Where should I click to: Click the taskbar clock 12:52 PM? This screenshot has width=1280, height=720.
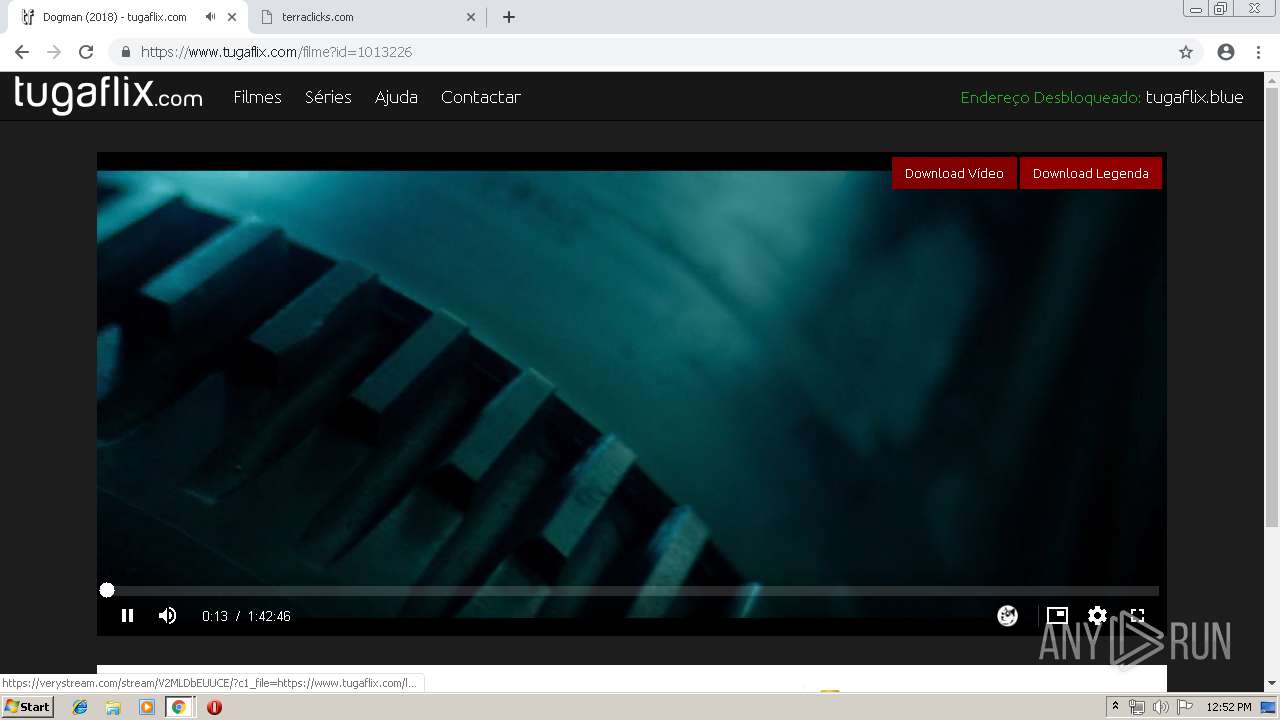click(x=1229, y=707)
